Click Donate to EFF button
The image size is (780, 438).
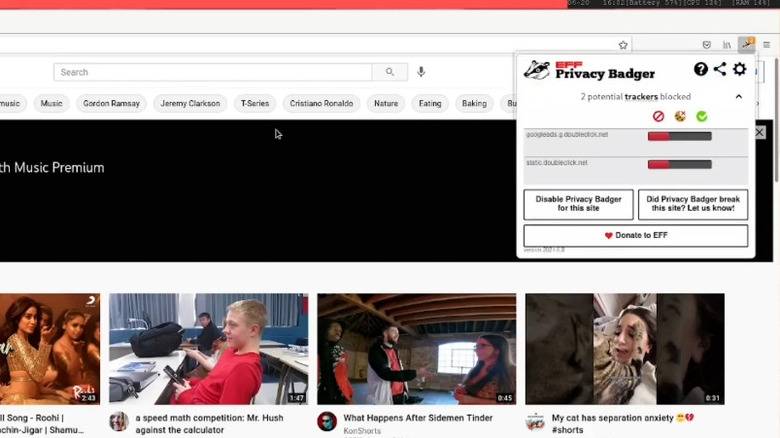(635, 235)
